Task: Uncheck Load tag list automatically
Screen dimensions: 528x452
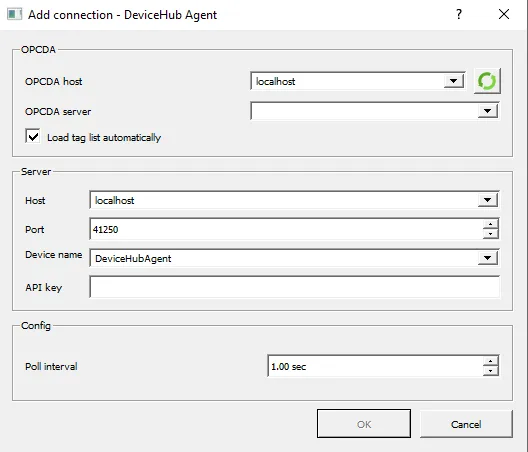Action: (x=33, y=137)
